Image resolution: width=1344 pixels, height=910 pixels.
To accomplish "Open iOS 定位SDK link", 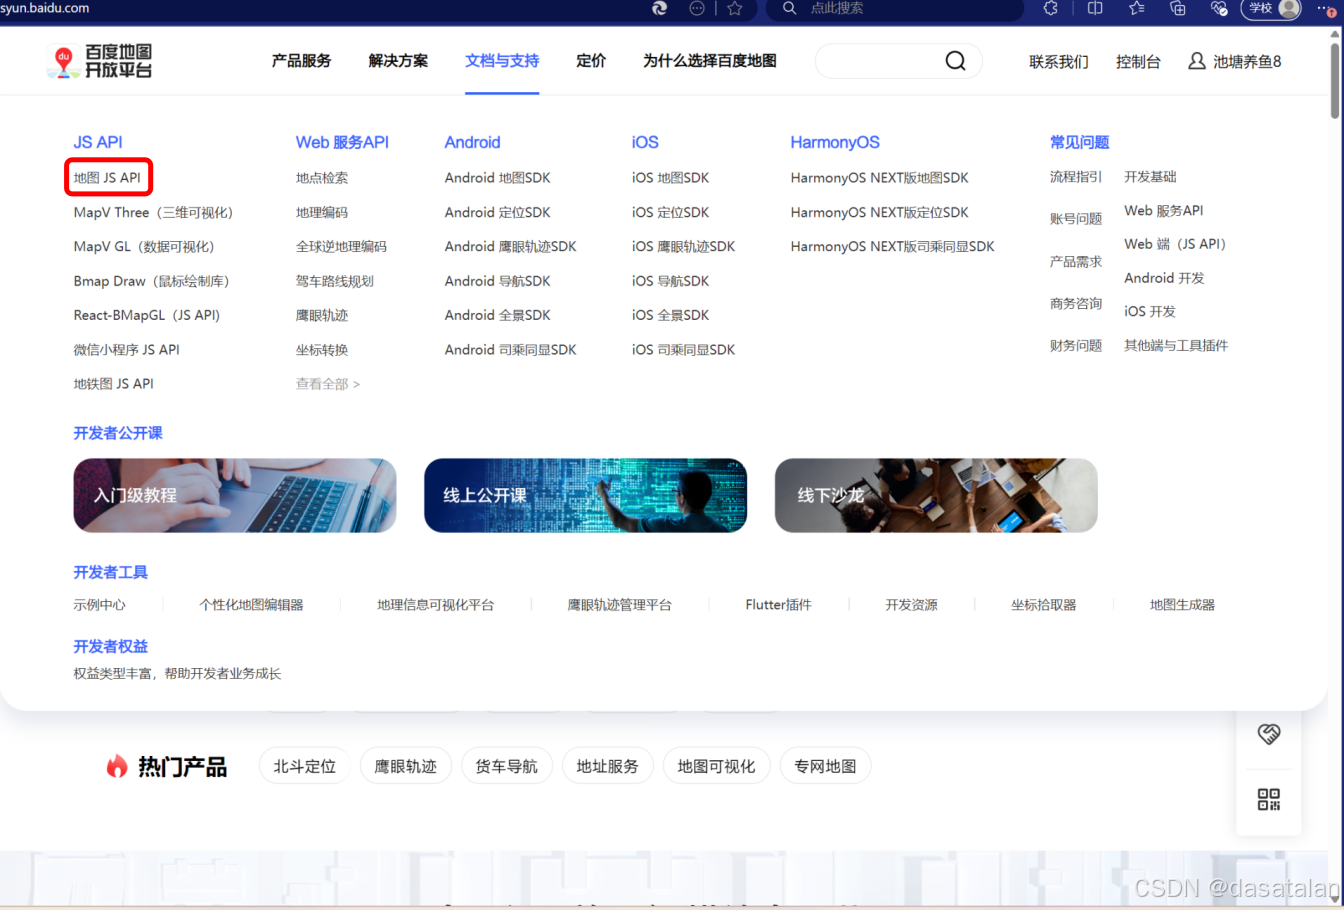I will point(670,212).
